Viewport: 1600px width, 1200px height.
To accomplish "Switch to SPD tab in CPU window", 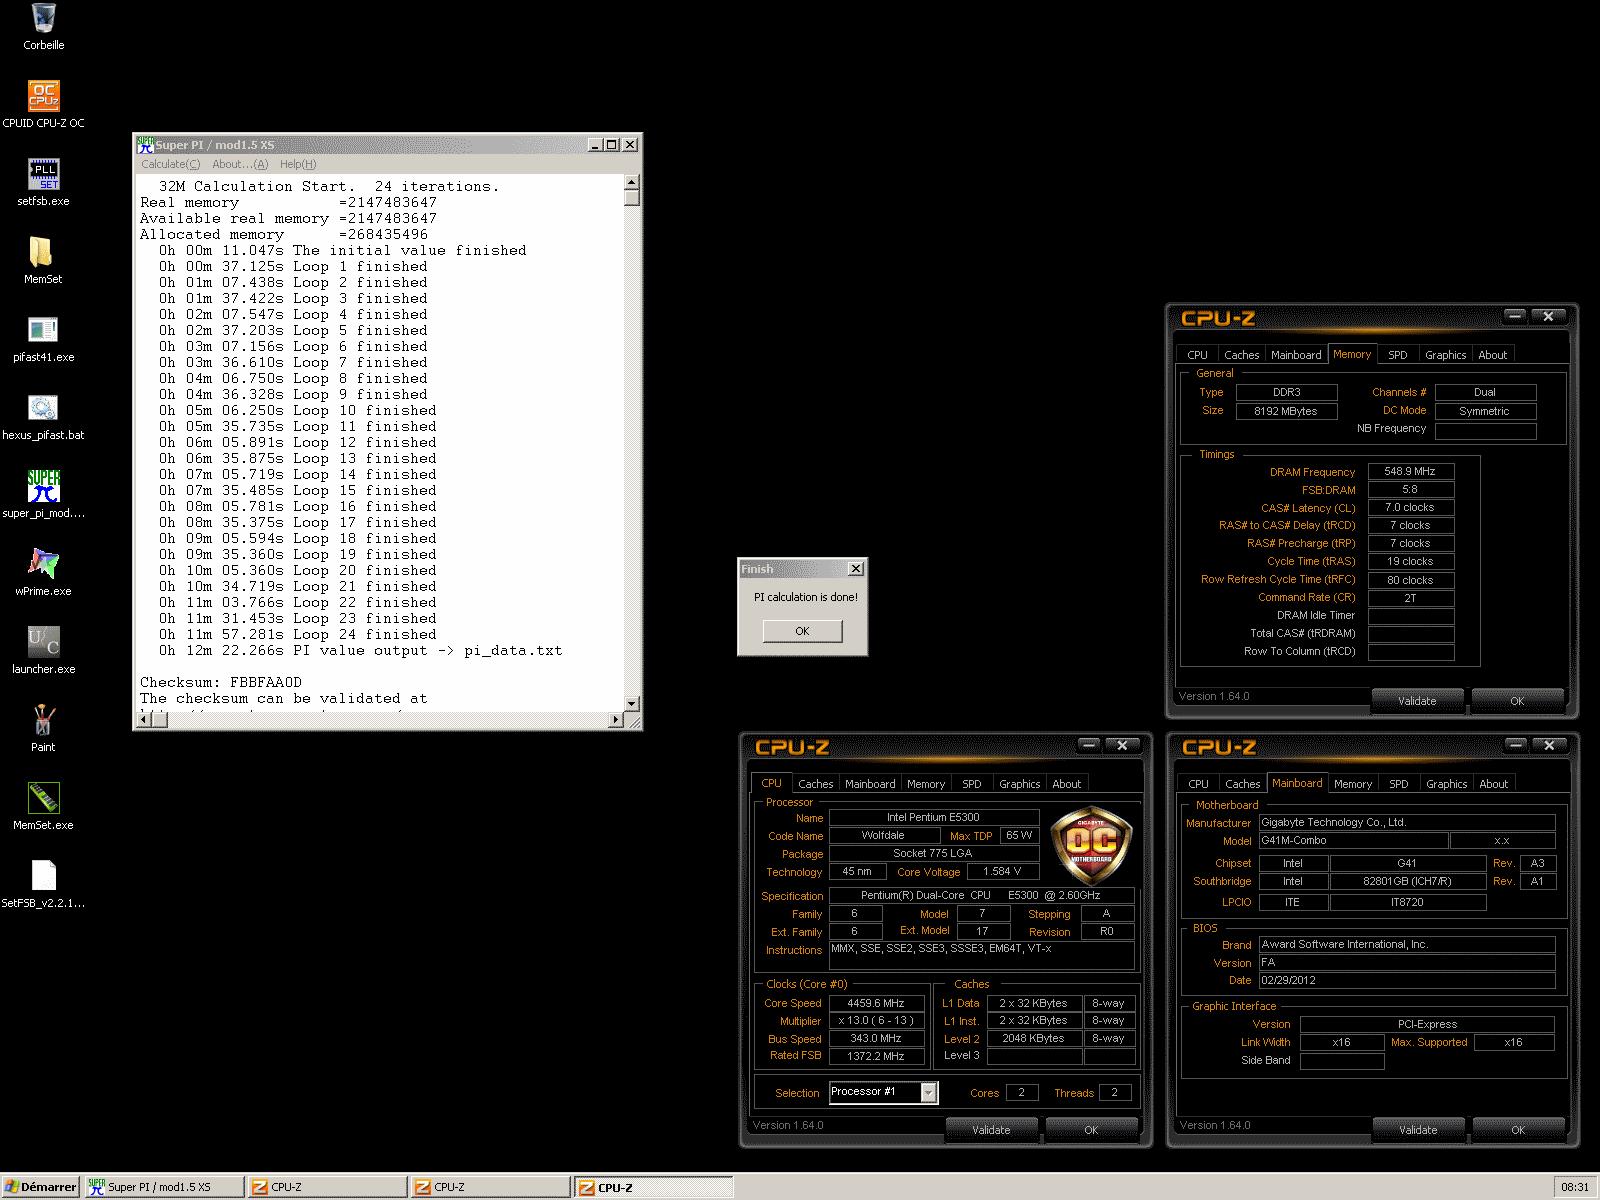I will 971,784.
